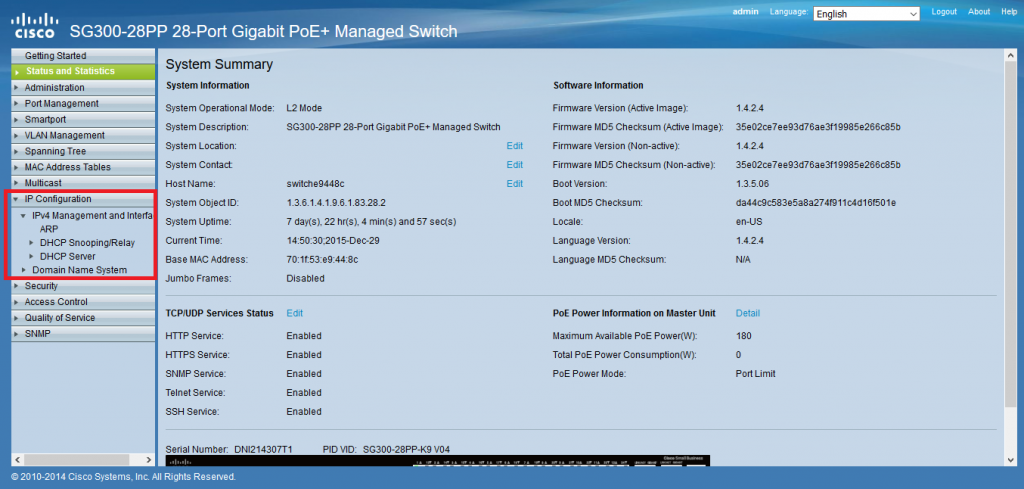Click Jumbo Frames value Disabled
The width and height of the screenshot is (1024, 489).
pyautogui.click(x=305, y=278)
